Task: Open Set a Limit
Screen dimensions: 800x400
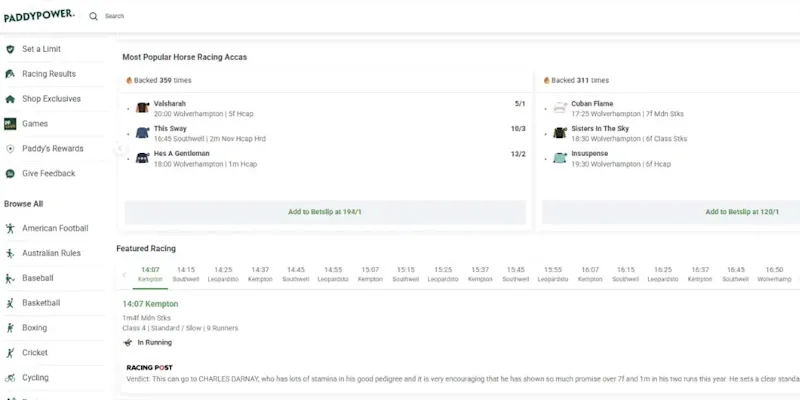Action: [41, 49]
